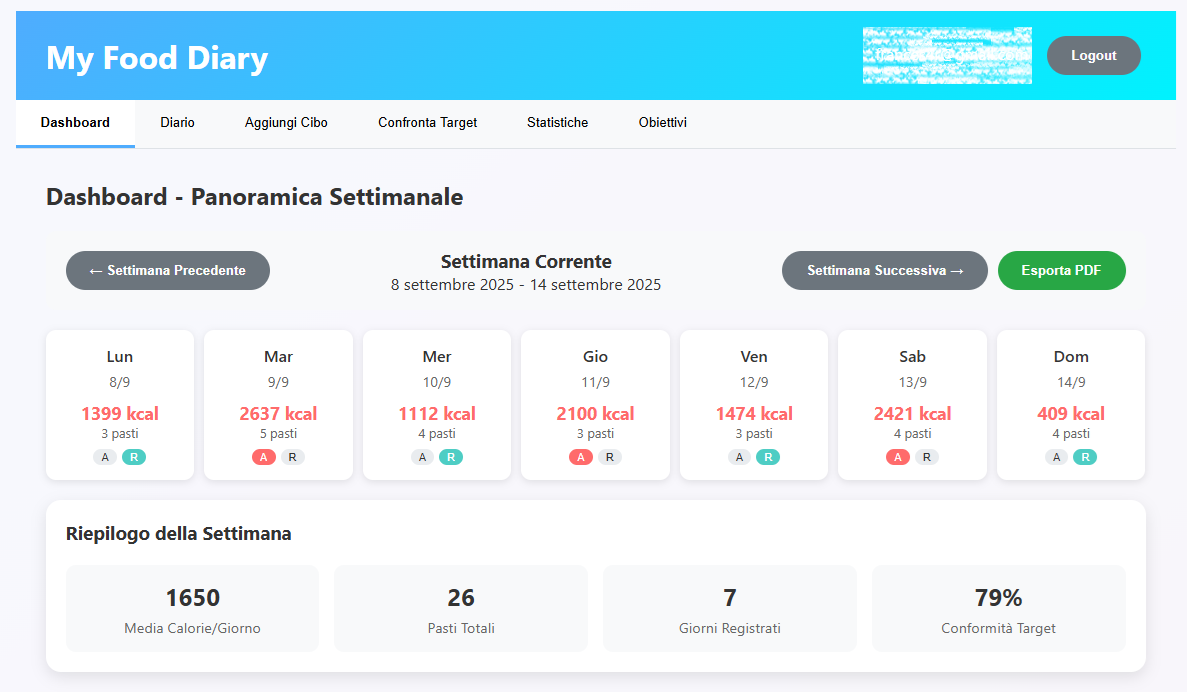Go to Settimana Precedente
This screenshot has height=692, width=1187.
pos(168,271)
